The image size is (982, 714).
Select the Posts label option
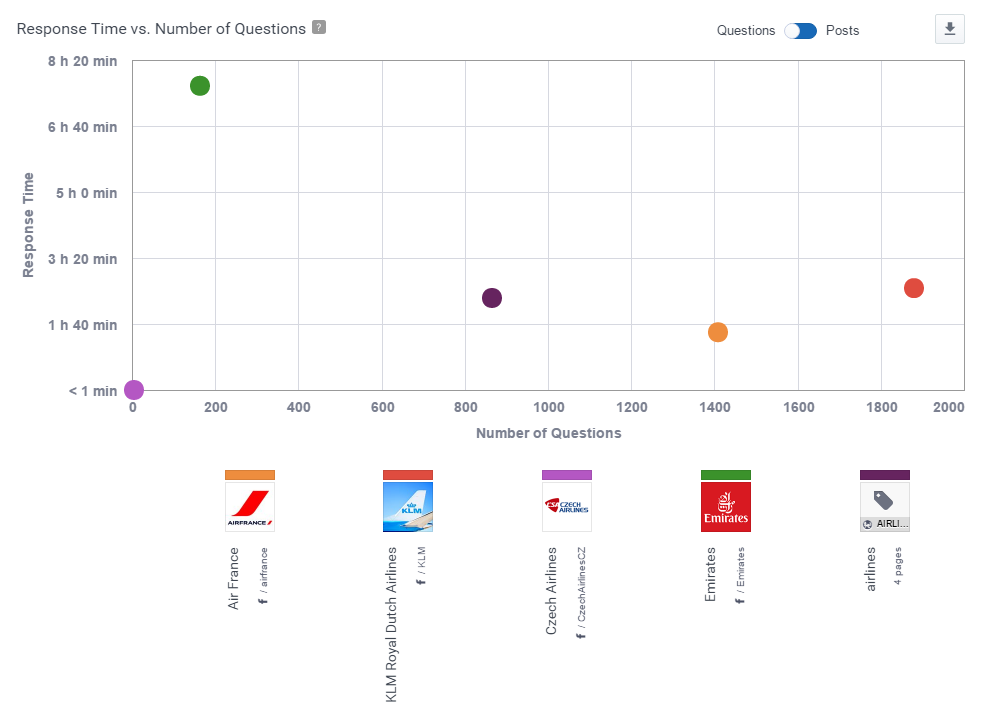pyautogui.click(x=842, y=31)
